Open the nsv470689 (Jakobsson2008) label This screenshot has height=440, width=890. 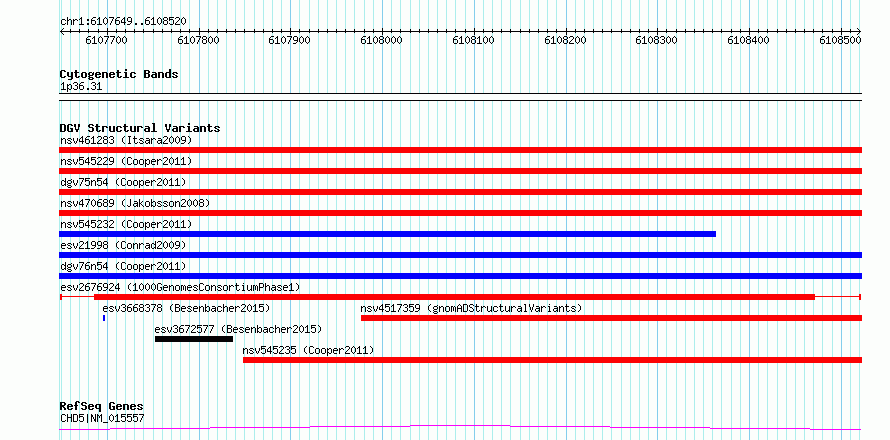pyautogui.click(x=135, y=203)
